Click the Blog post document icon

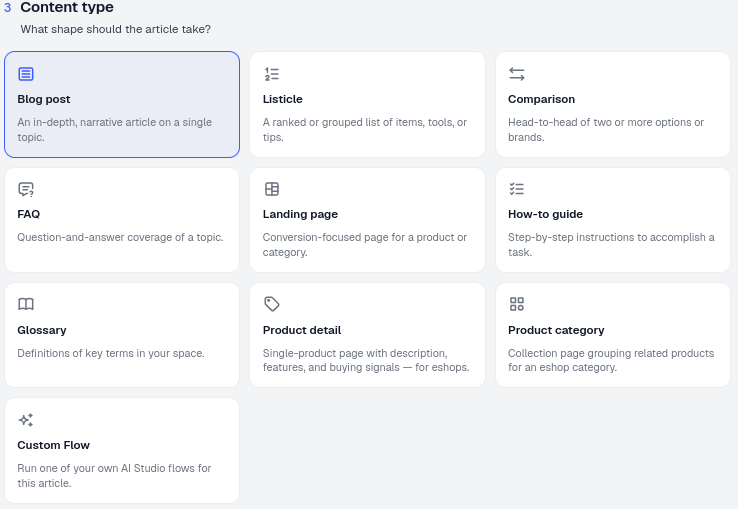pos(26,74)
